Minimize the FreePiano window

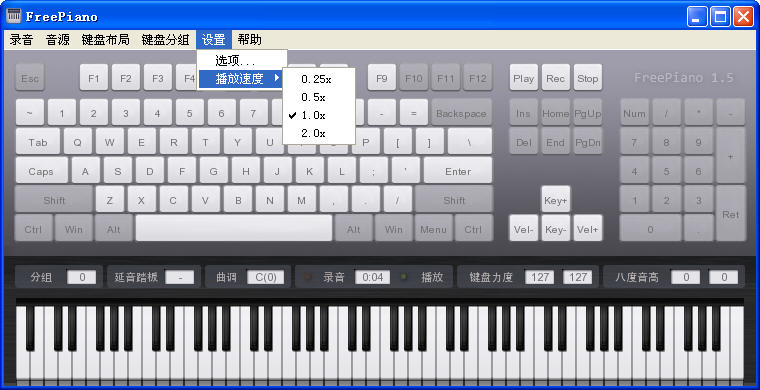click(698, 17)
